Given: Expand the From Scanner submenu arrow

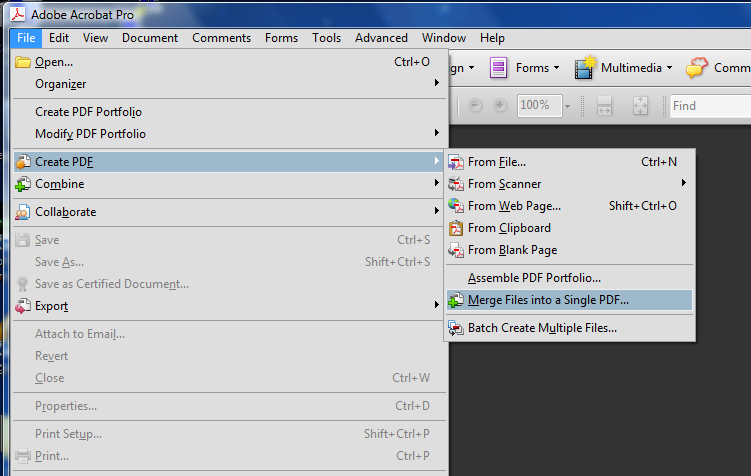Looking at the screenshot, I should (683, 182).
